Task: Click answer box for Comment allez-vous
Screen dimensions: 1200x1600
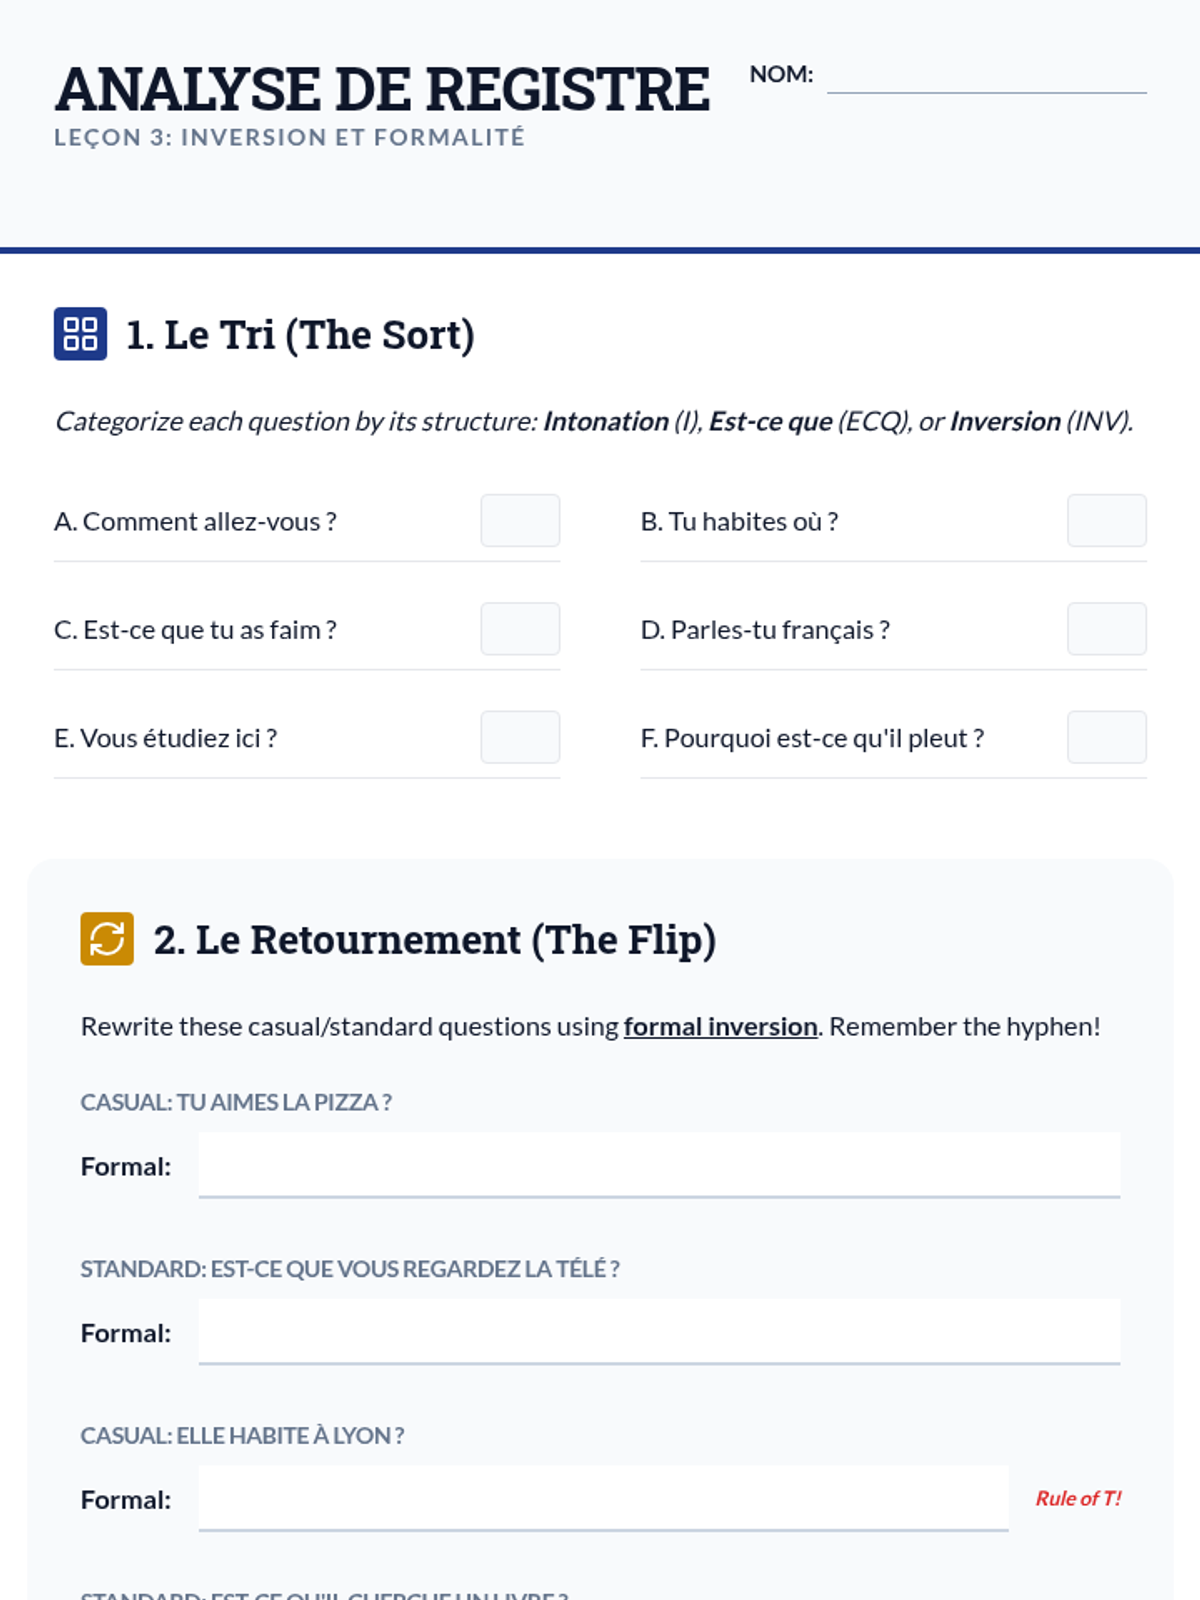Action: [520, 521]
